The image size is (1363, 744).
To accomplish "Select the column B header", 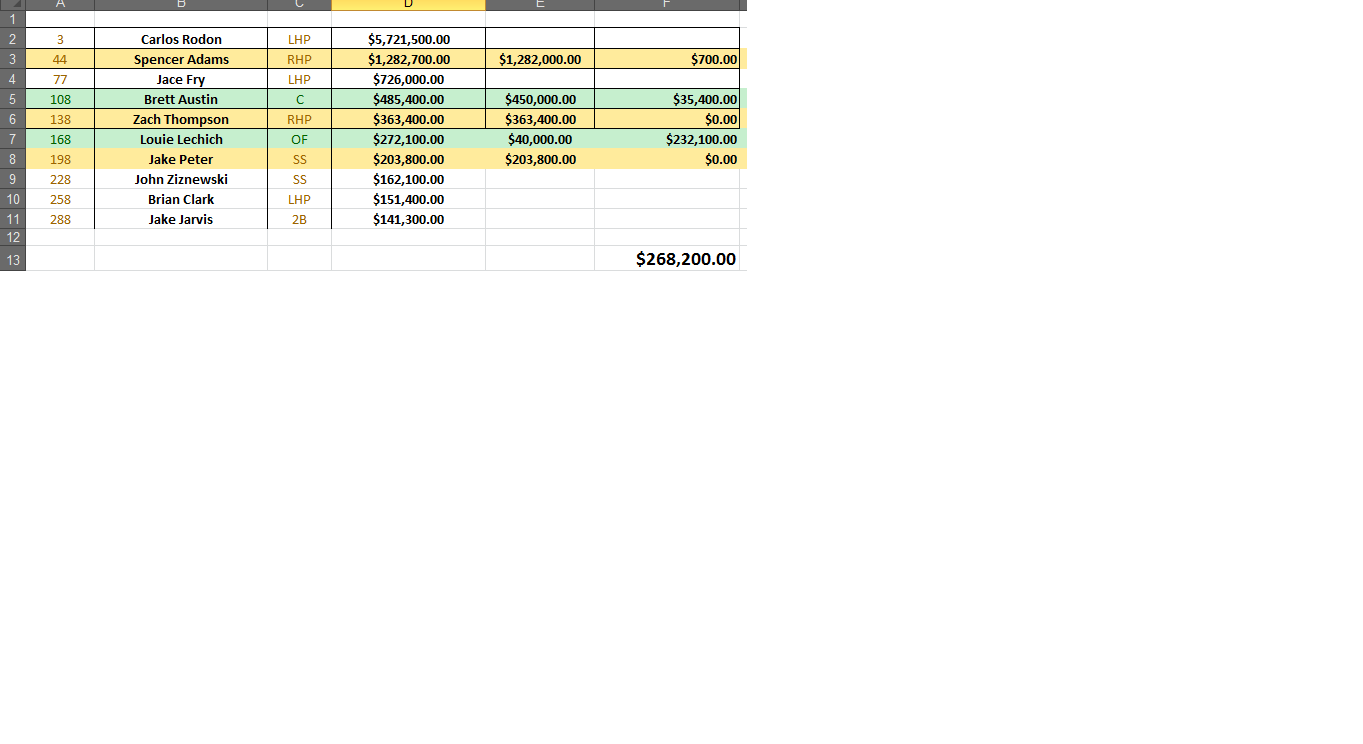I will point(181,5).
